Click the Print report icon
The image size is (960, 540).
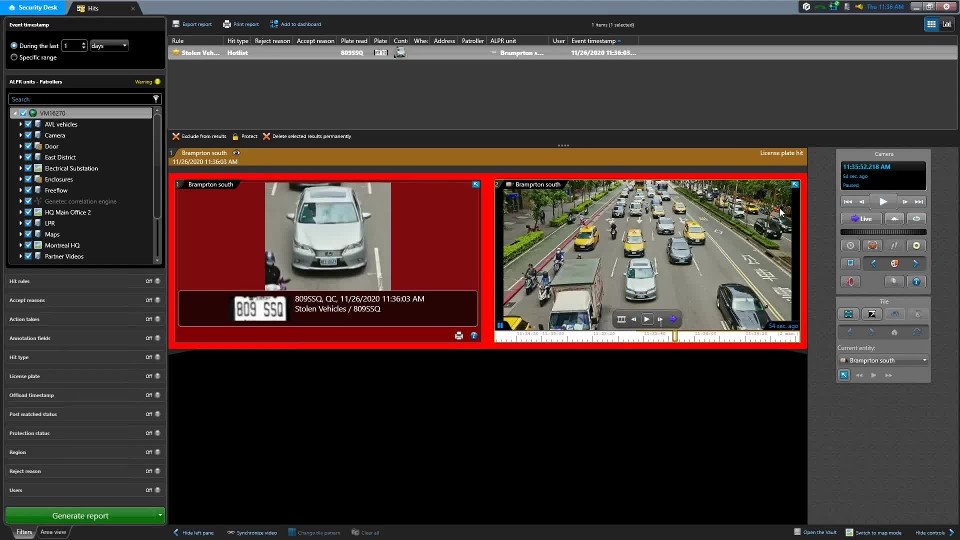tap(227, 24)
